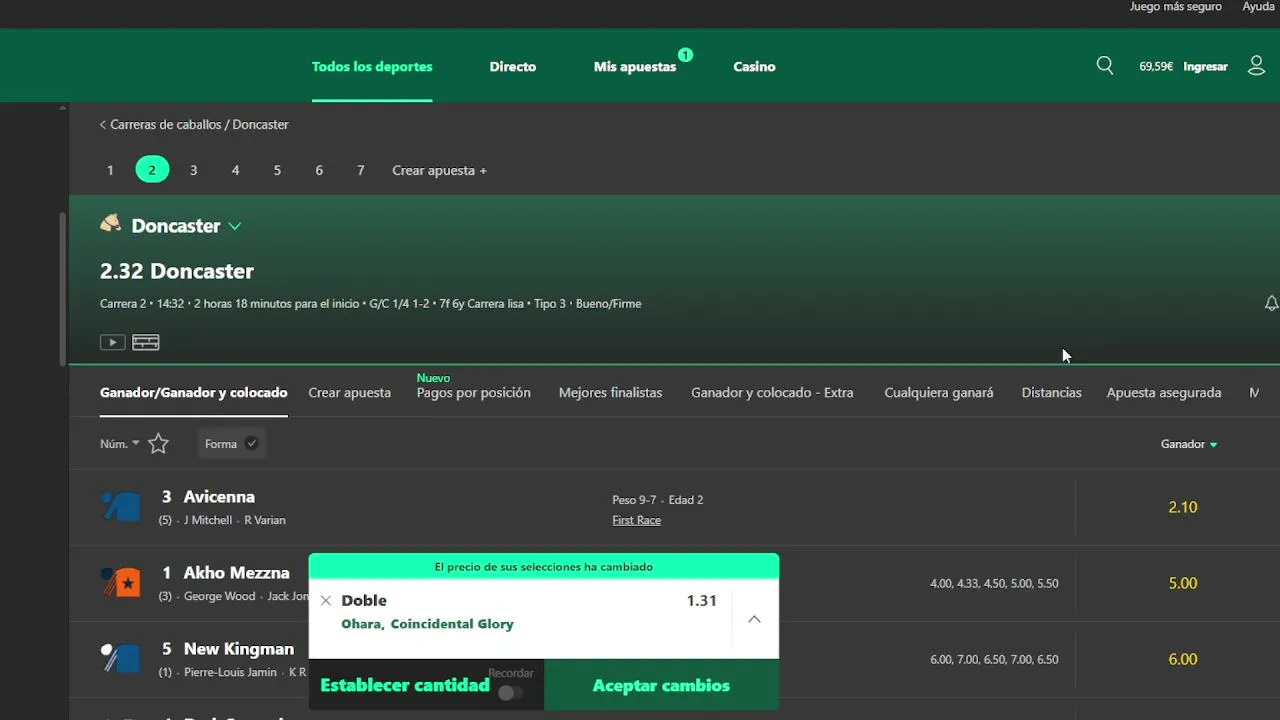Click Aceptar cambios button
The height and width of the screenshot is (720, 1280).
pyautogui.click(x=661, y=686)
